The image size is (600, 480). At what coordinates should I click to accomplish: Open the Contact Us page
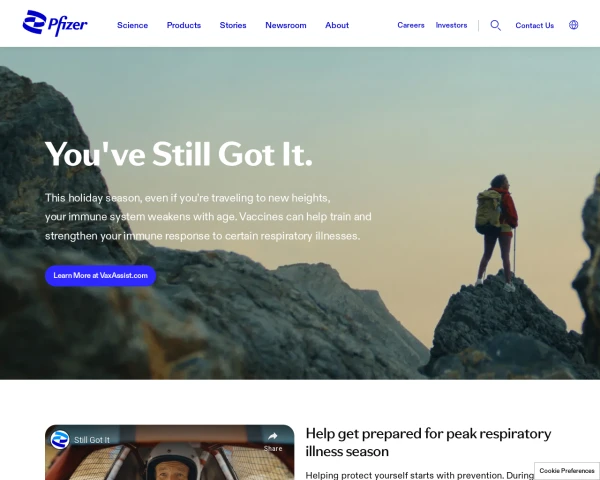pos(535,25)
